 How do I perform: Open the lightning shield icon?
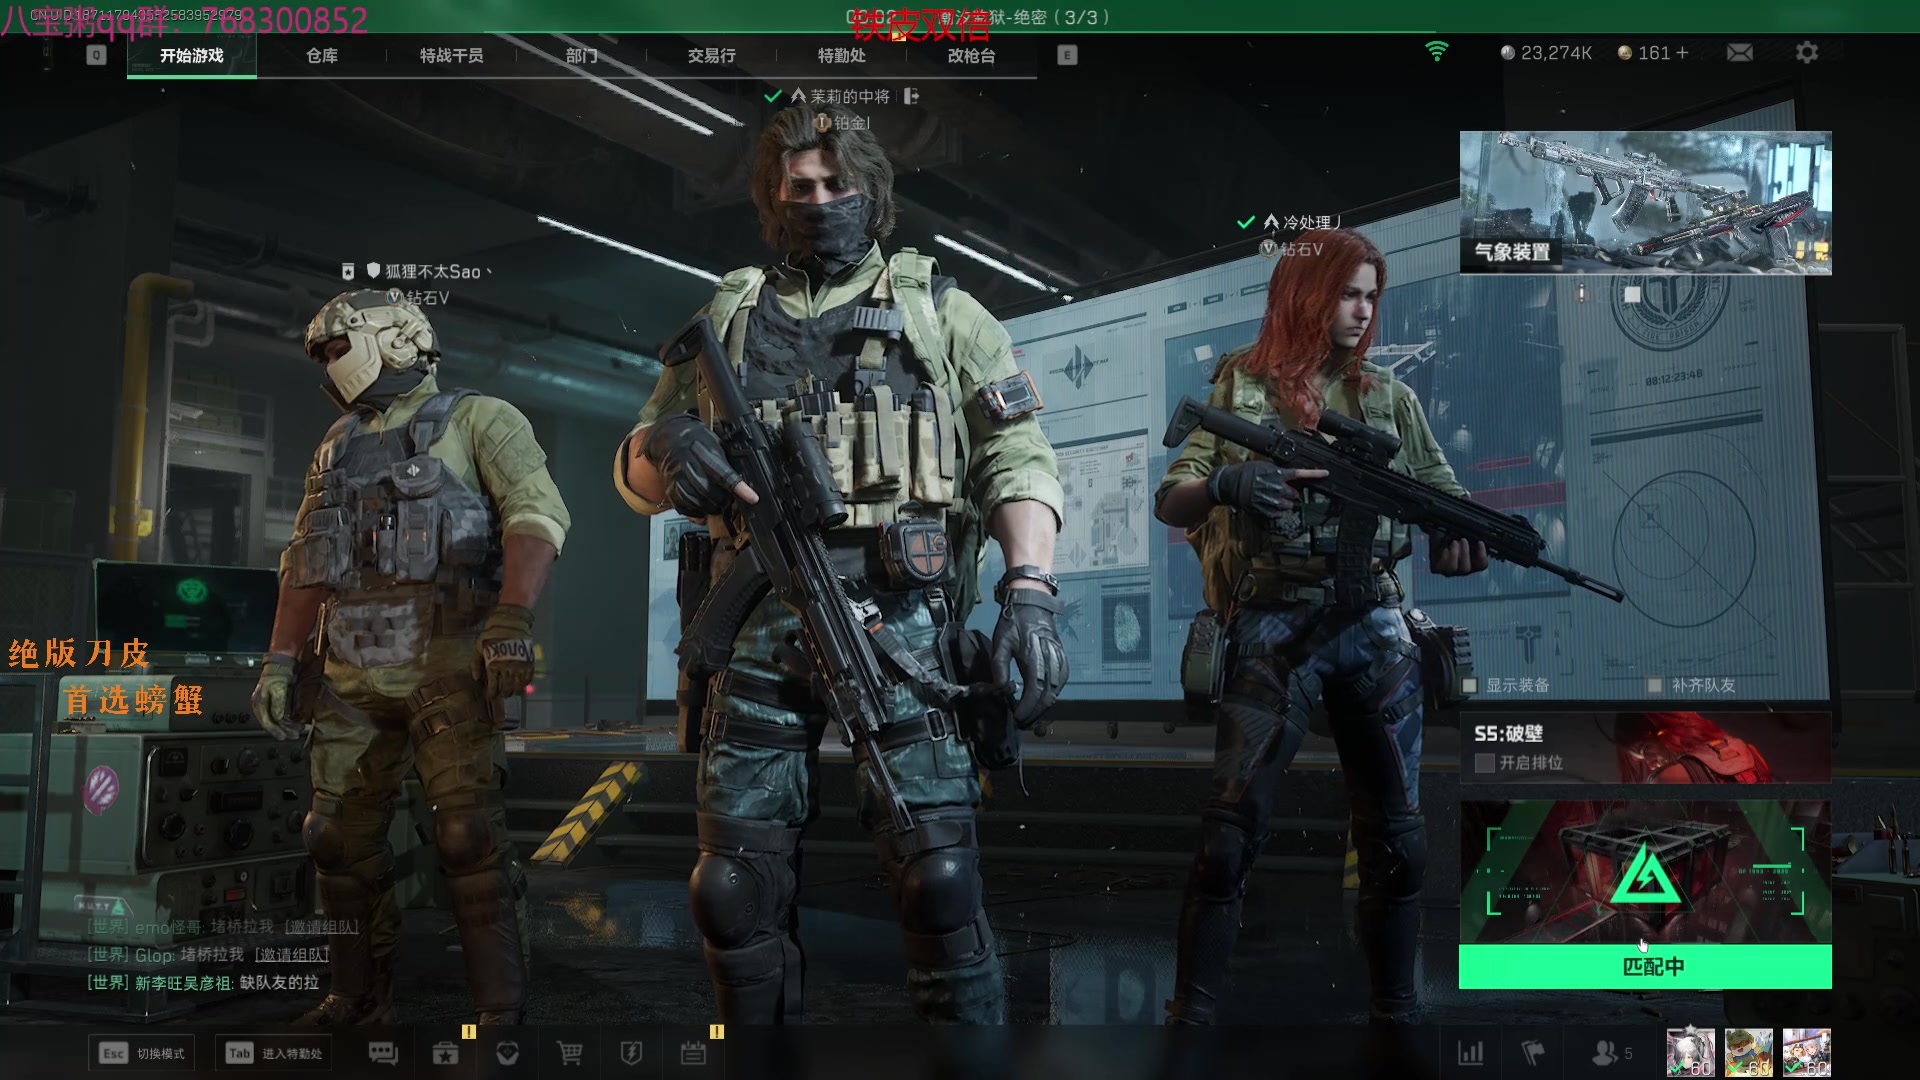pos(631,1053)
